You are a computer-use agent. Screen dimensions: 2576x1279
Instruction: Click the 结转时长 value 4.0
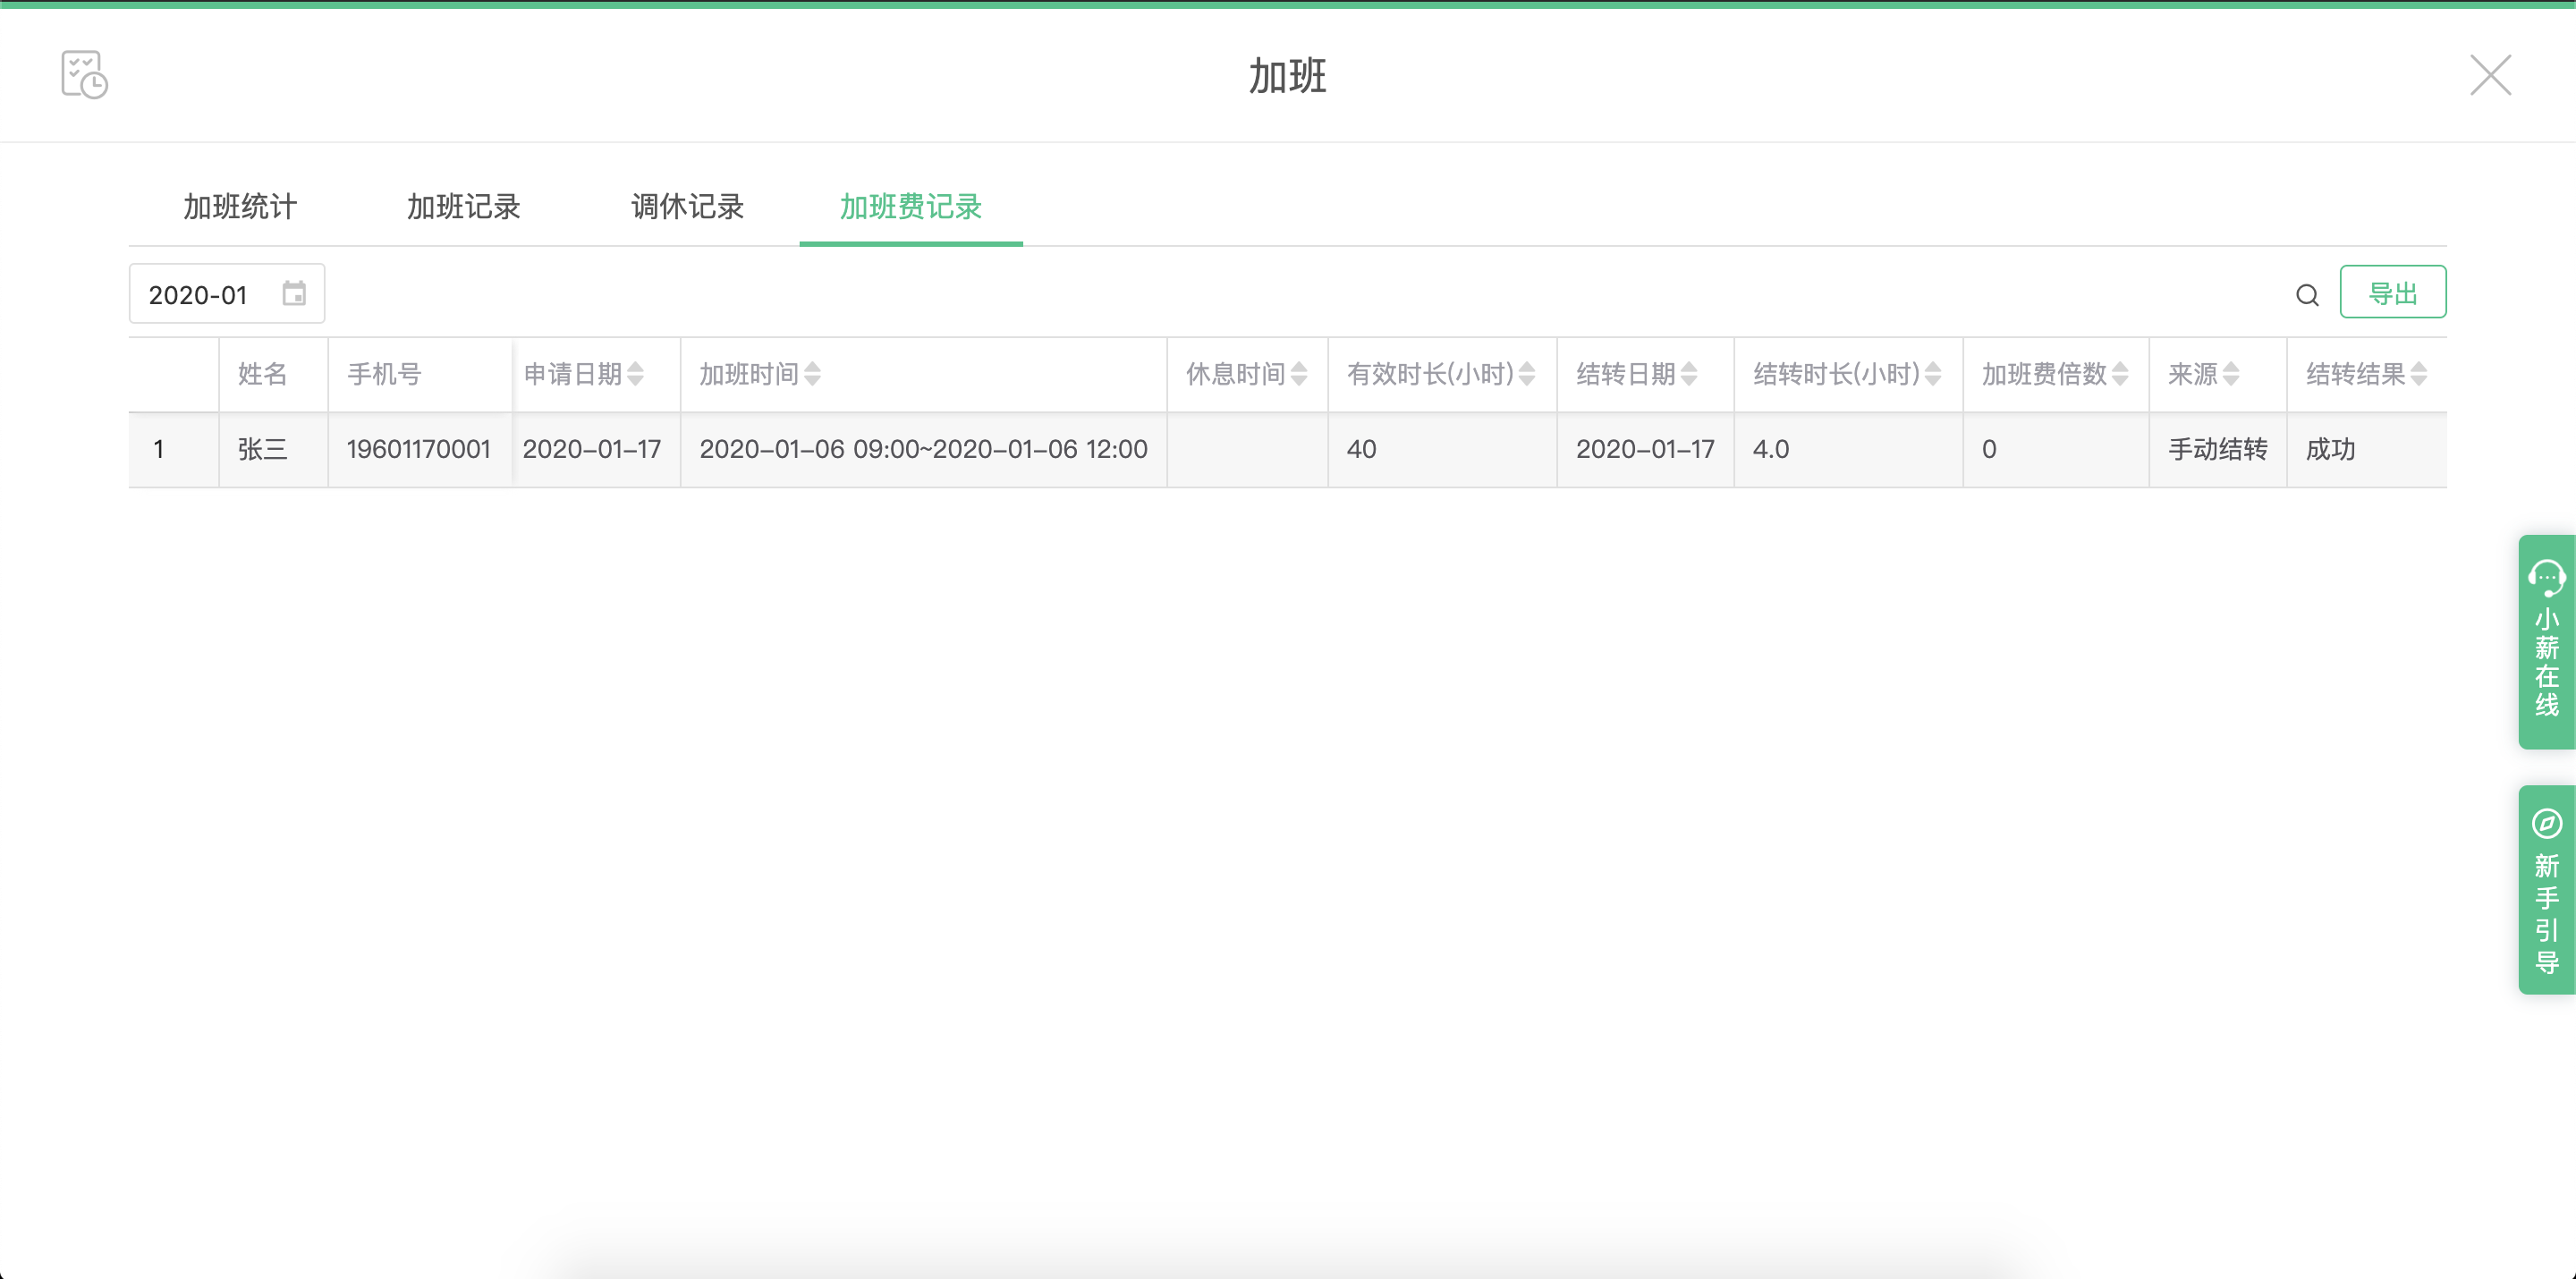tap(1771, 449)
